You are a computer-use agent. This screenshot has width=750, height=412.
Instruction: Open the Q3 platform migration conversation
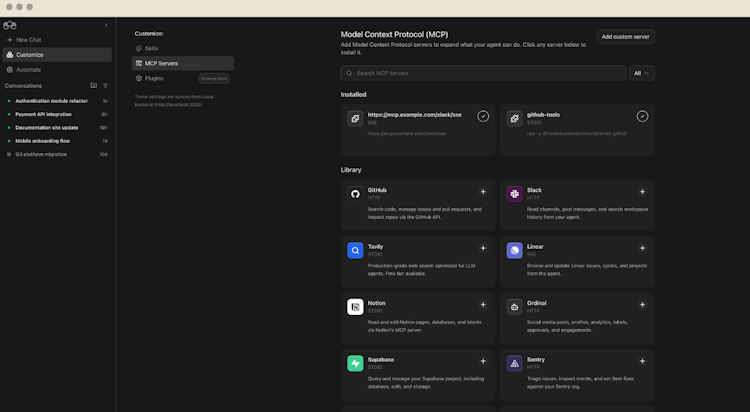[x=57, y=155]
